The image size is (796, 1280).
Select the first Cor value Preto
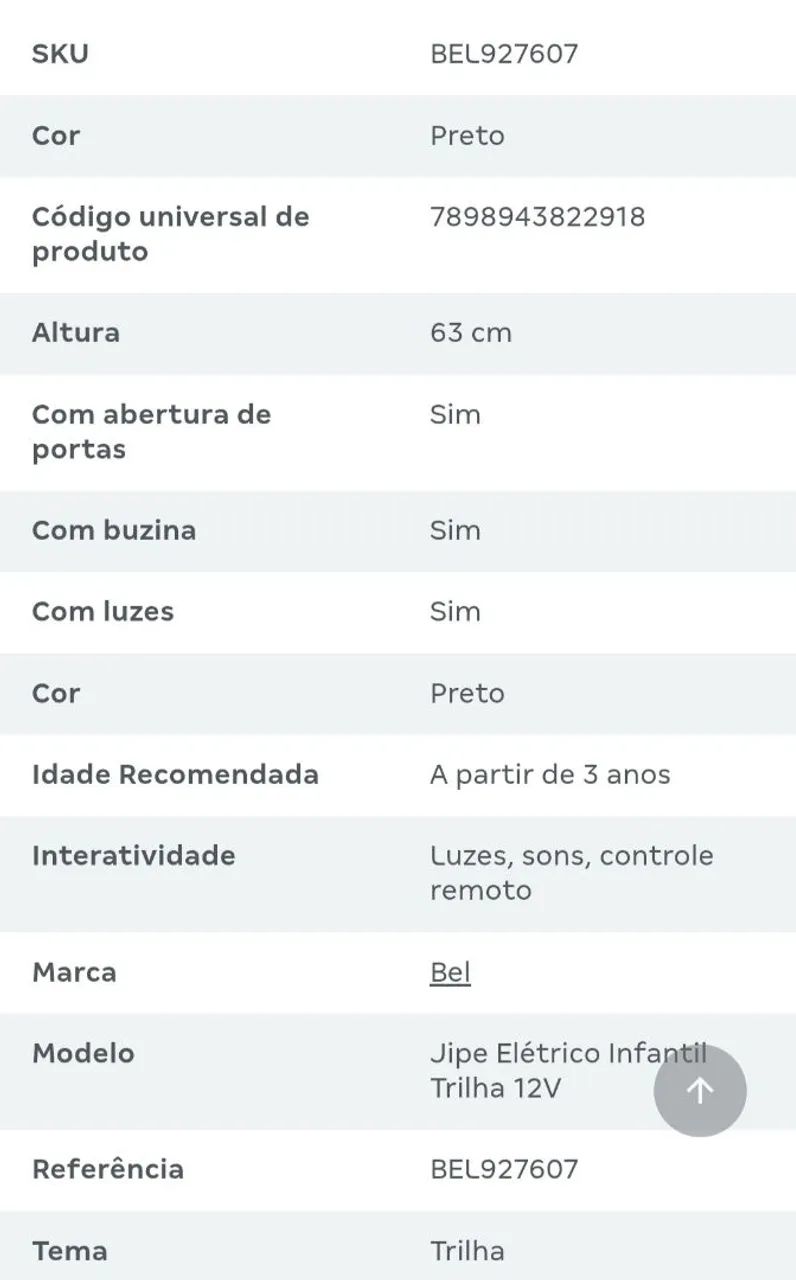click(467, 136)
